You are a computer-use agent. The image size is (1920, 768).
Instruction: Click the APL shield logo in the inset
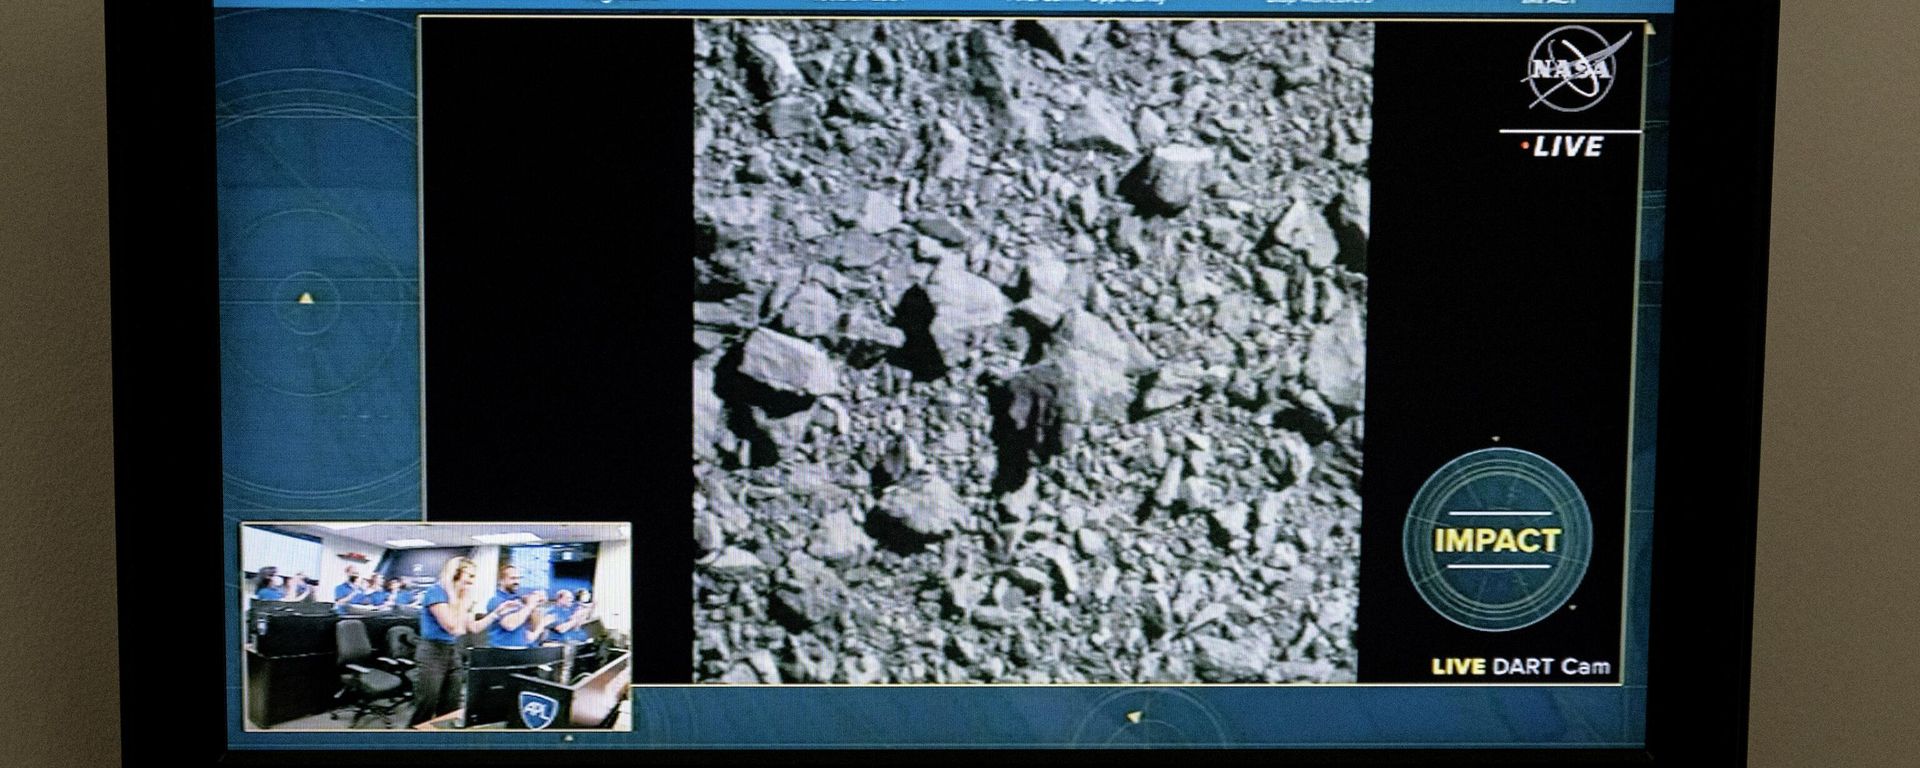(538, 708)
